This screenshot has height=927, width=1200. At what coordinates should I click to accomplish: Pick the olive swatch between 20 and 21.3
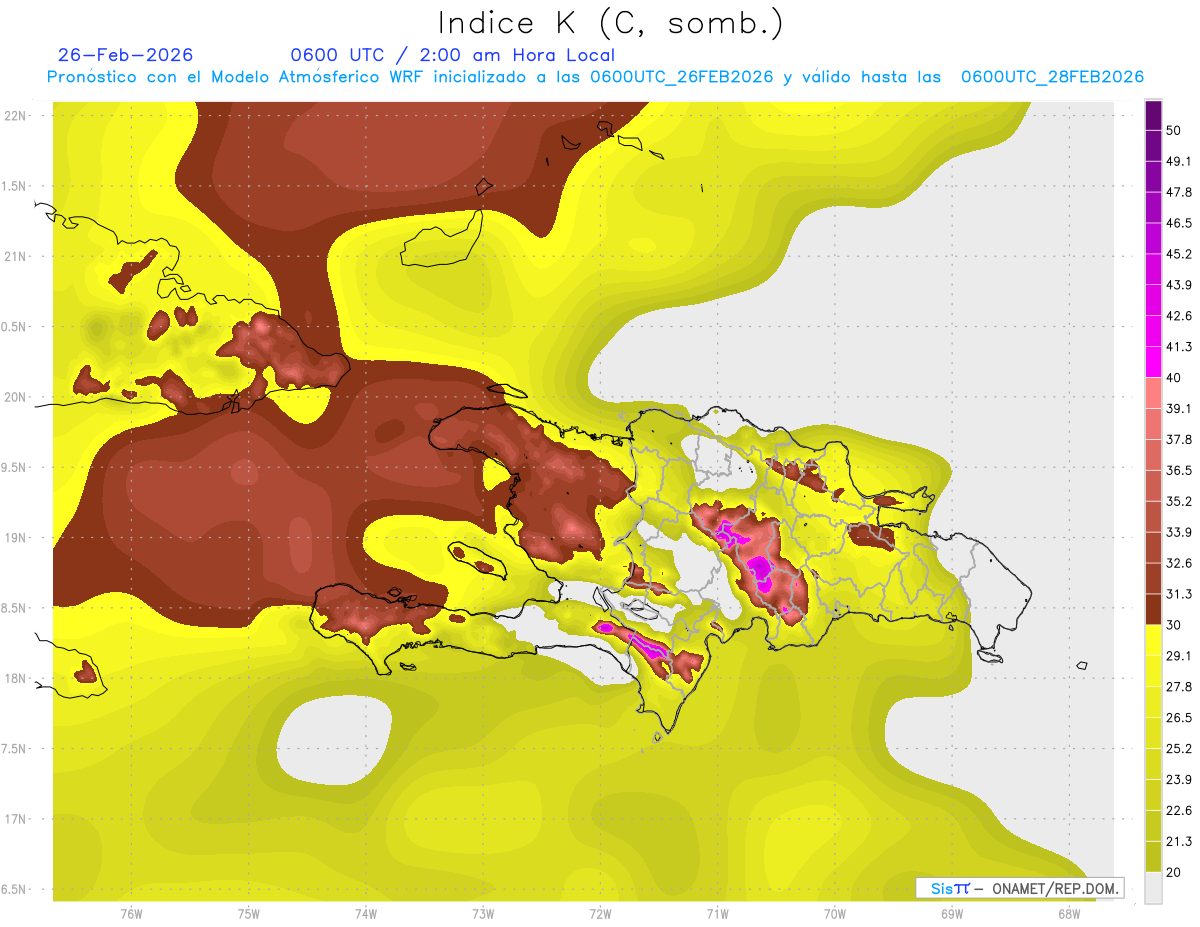click(1154, 856)
